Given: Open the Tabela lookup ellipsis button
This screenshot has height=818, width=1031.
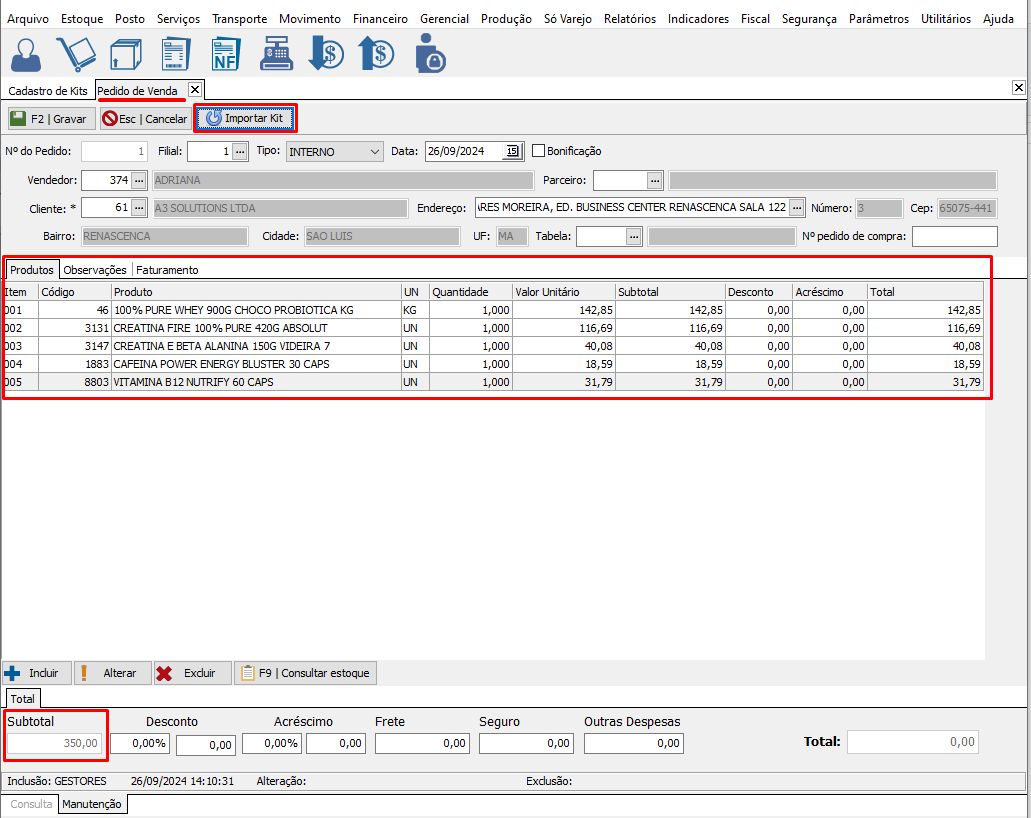Looking at the screenshot, I should [x=634, y=236].
